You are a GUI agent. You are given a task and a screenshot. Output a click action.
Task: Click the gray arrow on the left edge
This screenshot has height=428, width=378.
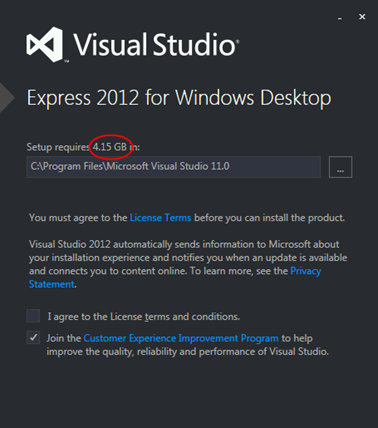click(x=7, y=97)
